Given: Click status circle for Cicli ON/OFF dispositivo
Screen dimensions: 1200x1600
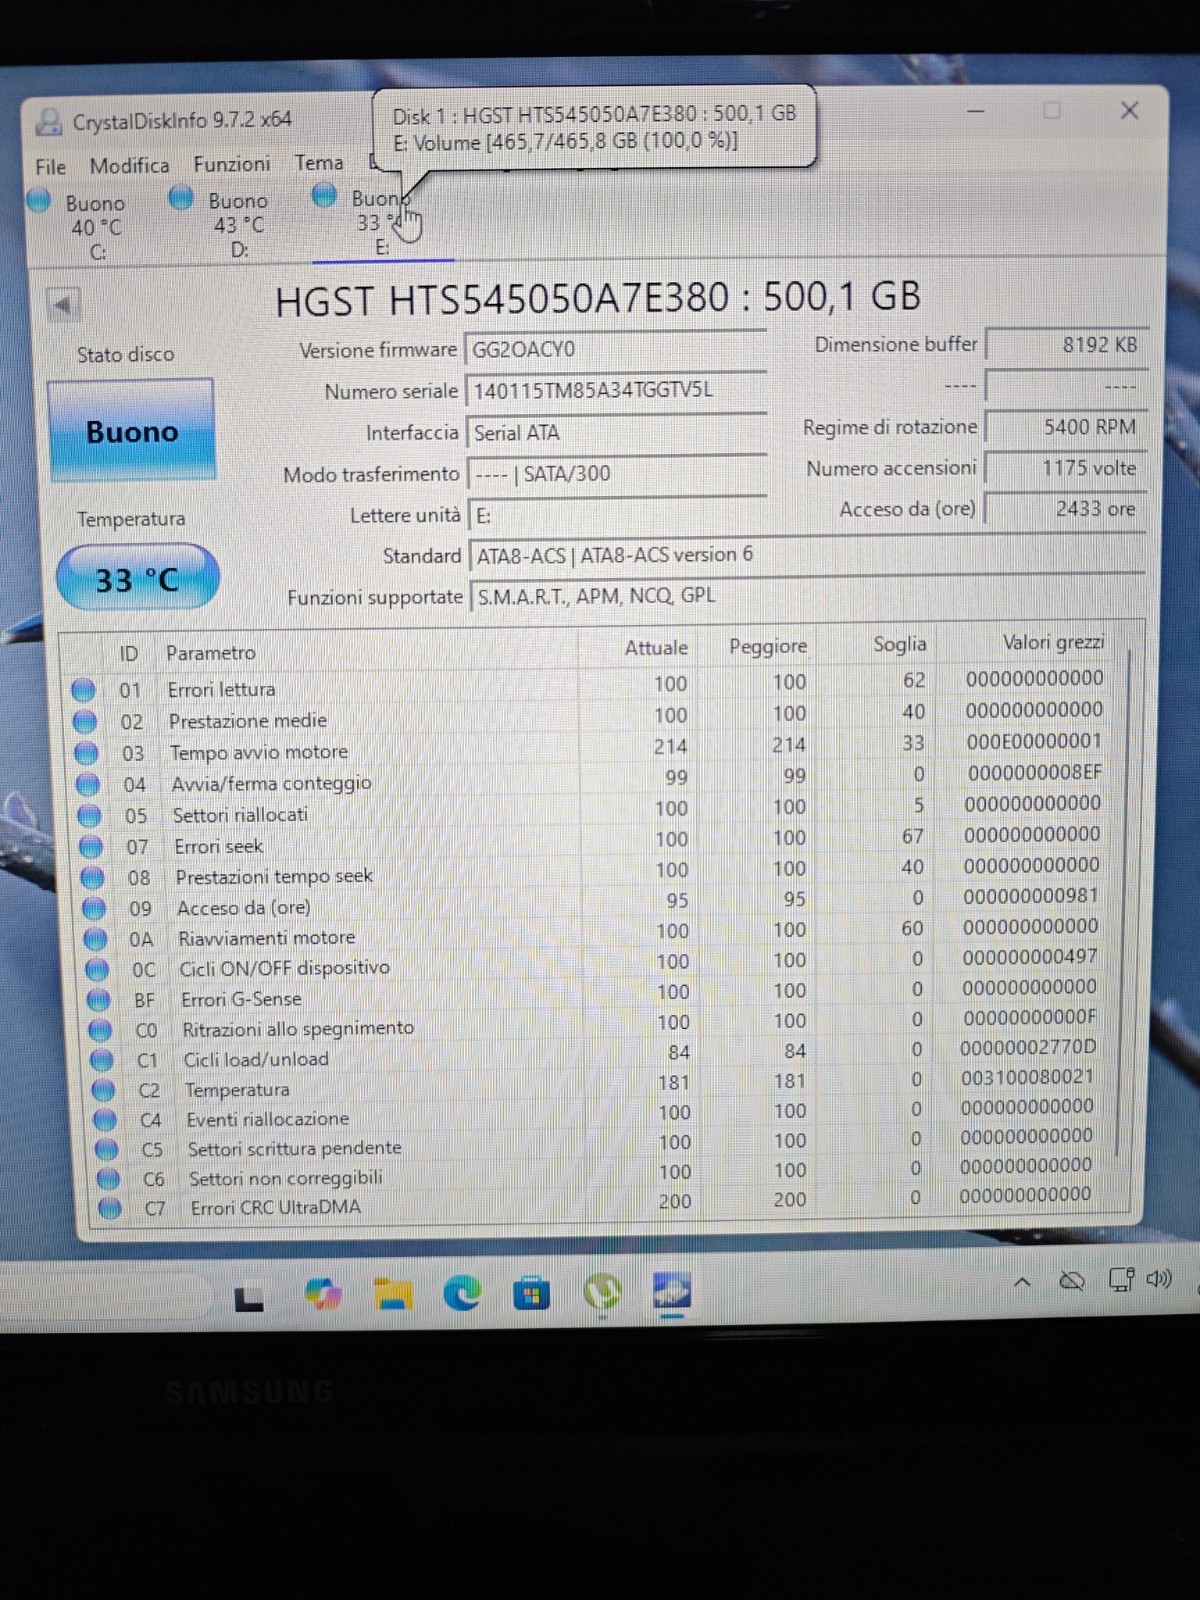Looking at the screenshot, I should 97,969.
